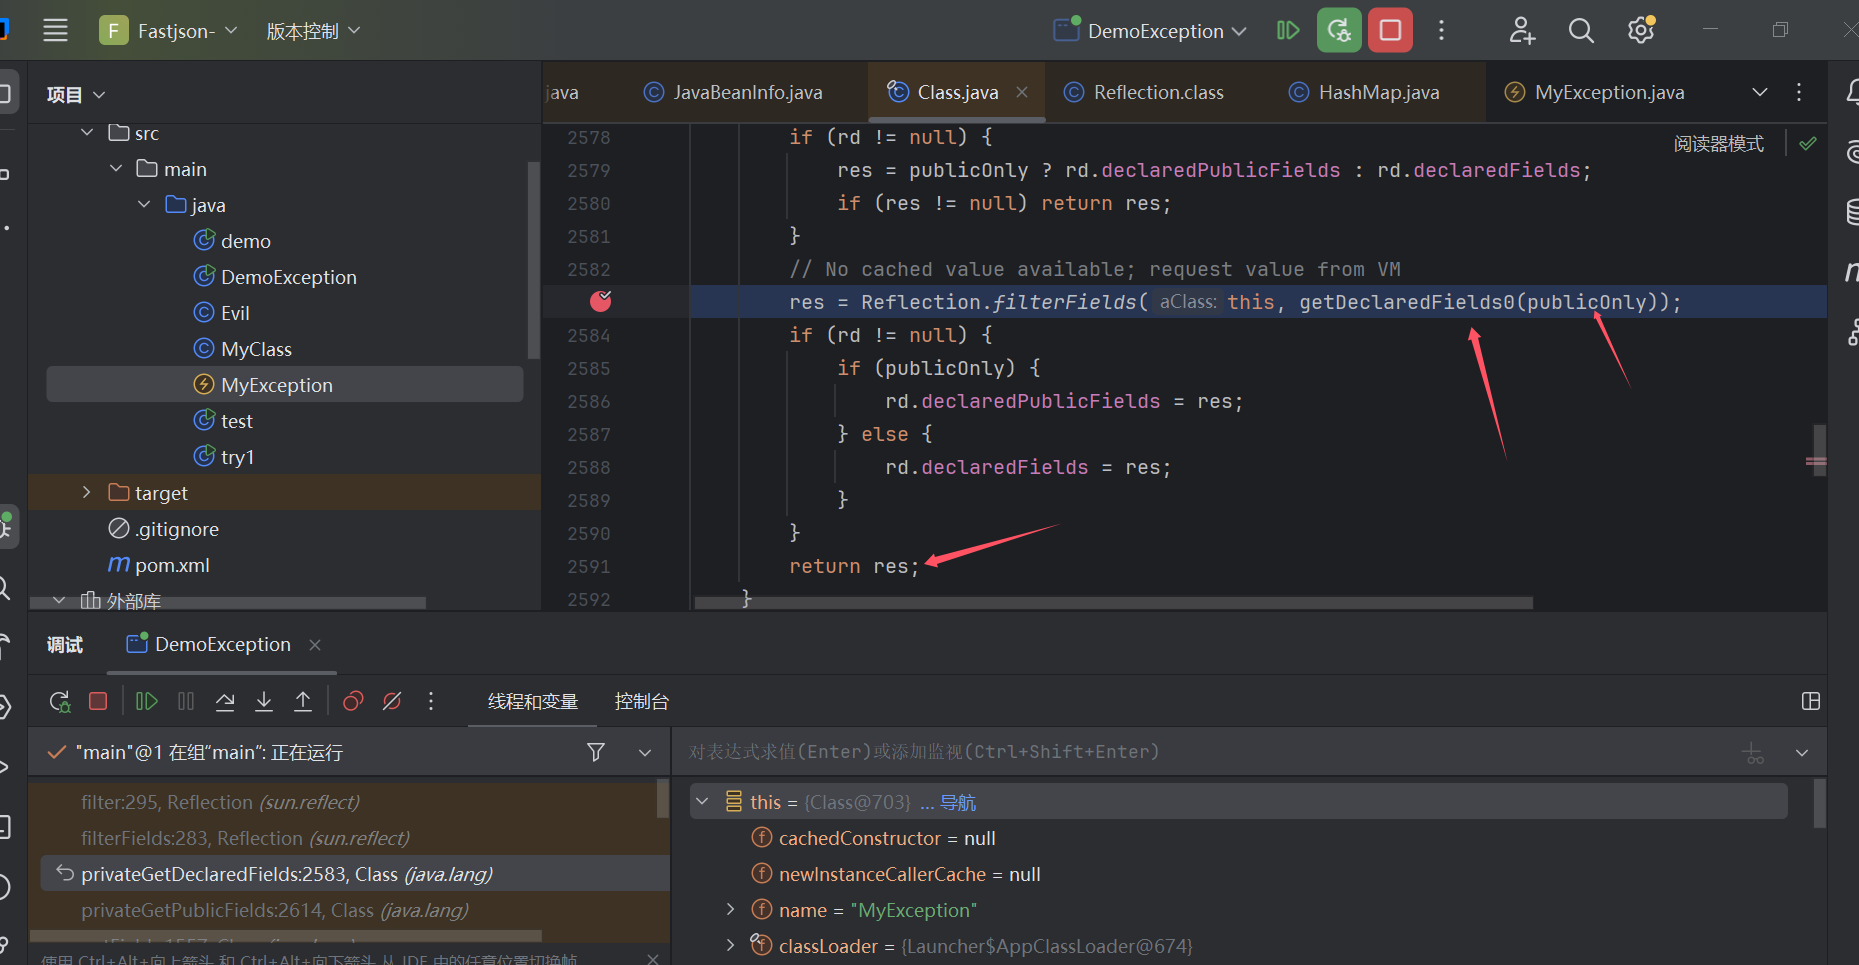Switch to the MyException.java tab

tap(1595, 93)
